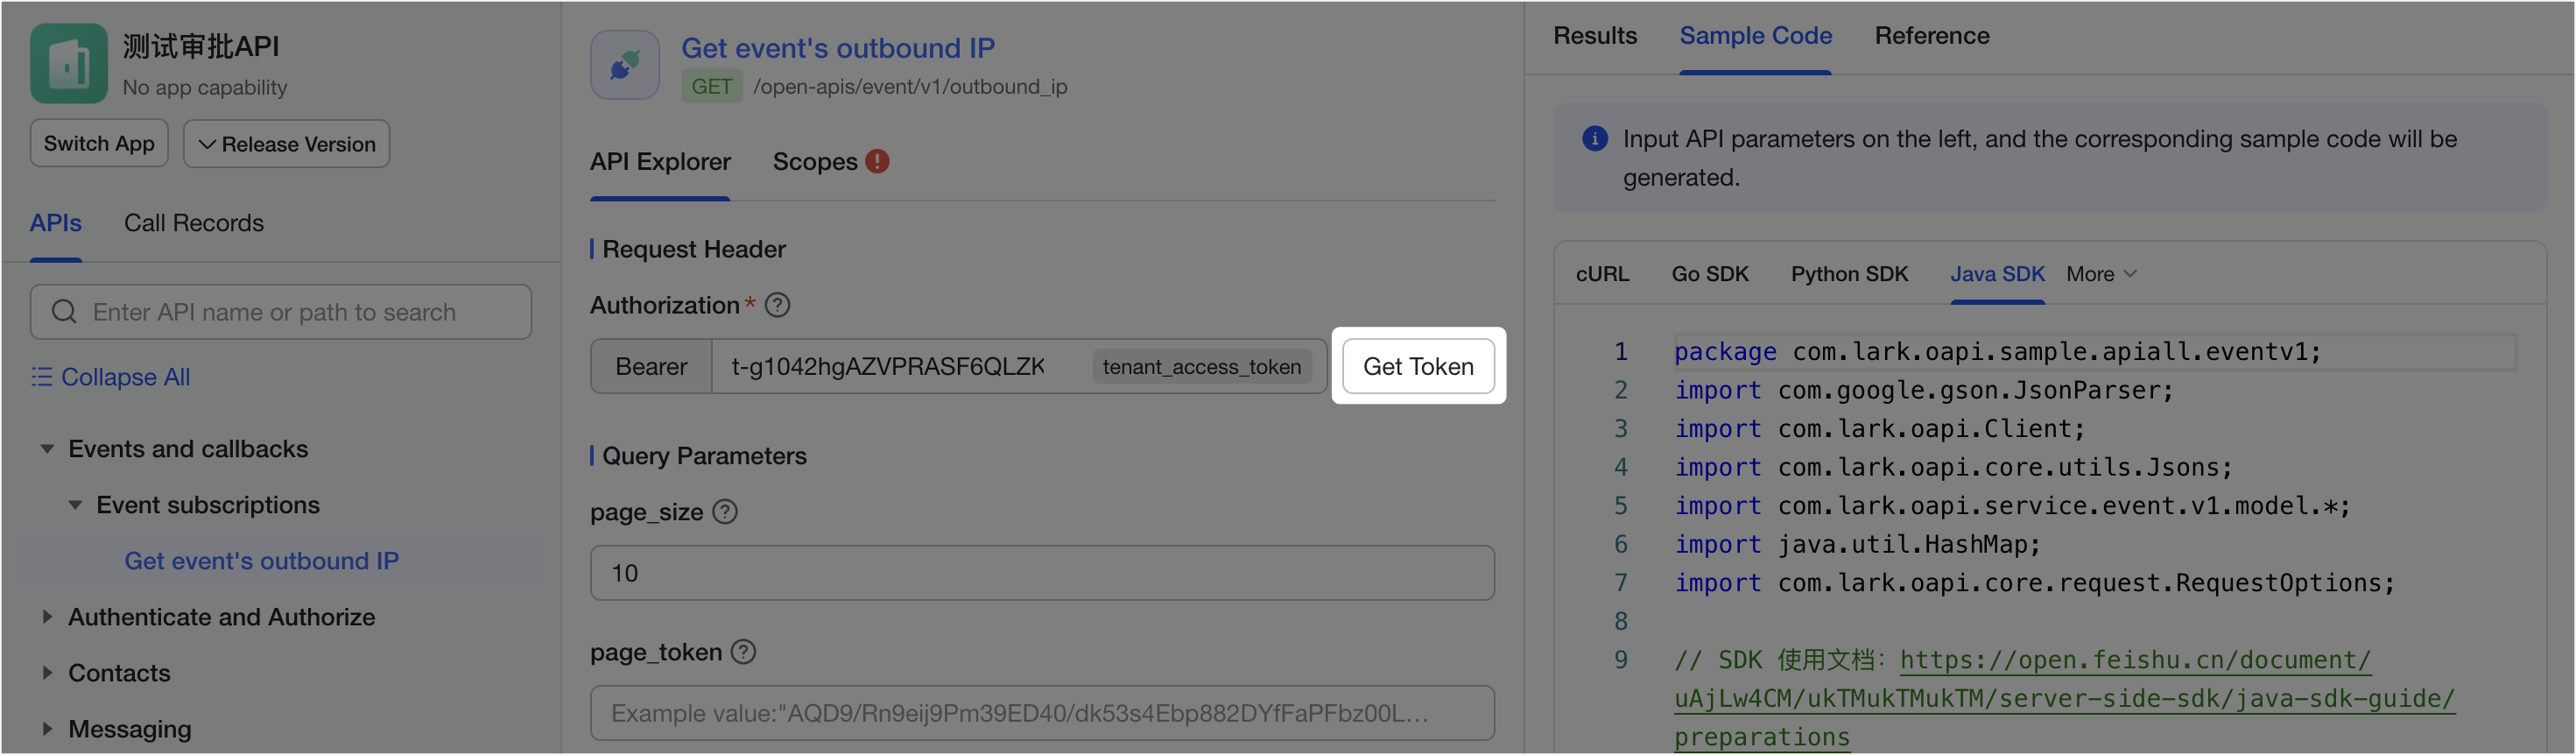The width and height of the screenshot is (2576, 755).
Task: Click the red warning icon beside Scopes
Action: pos(878,160)
